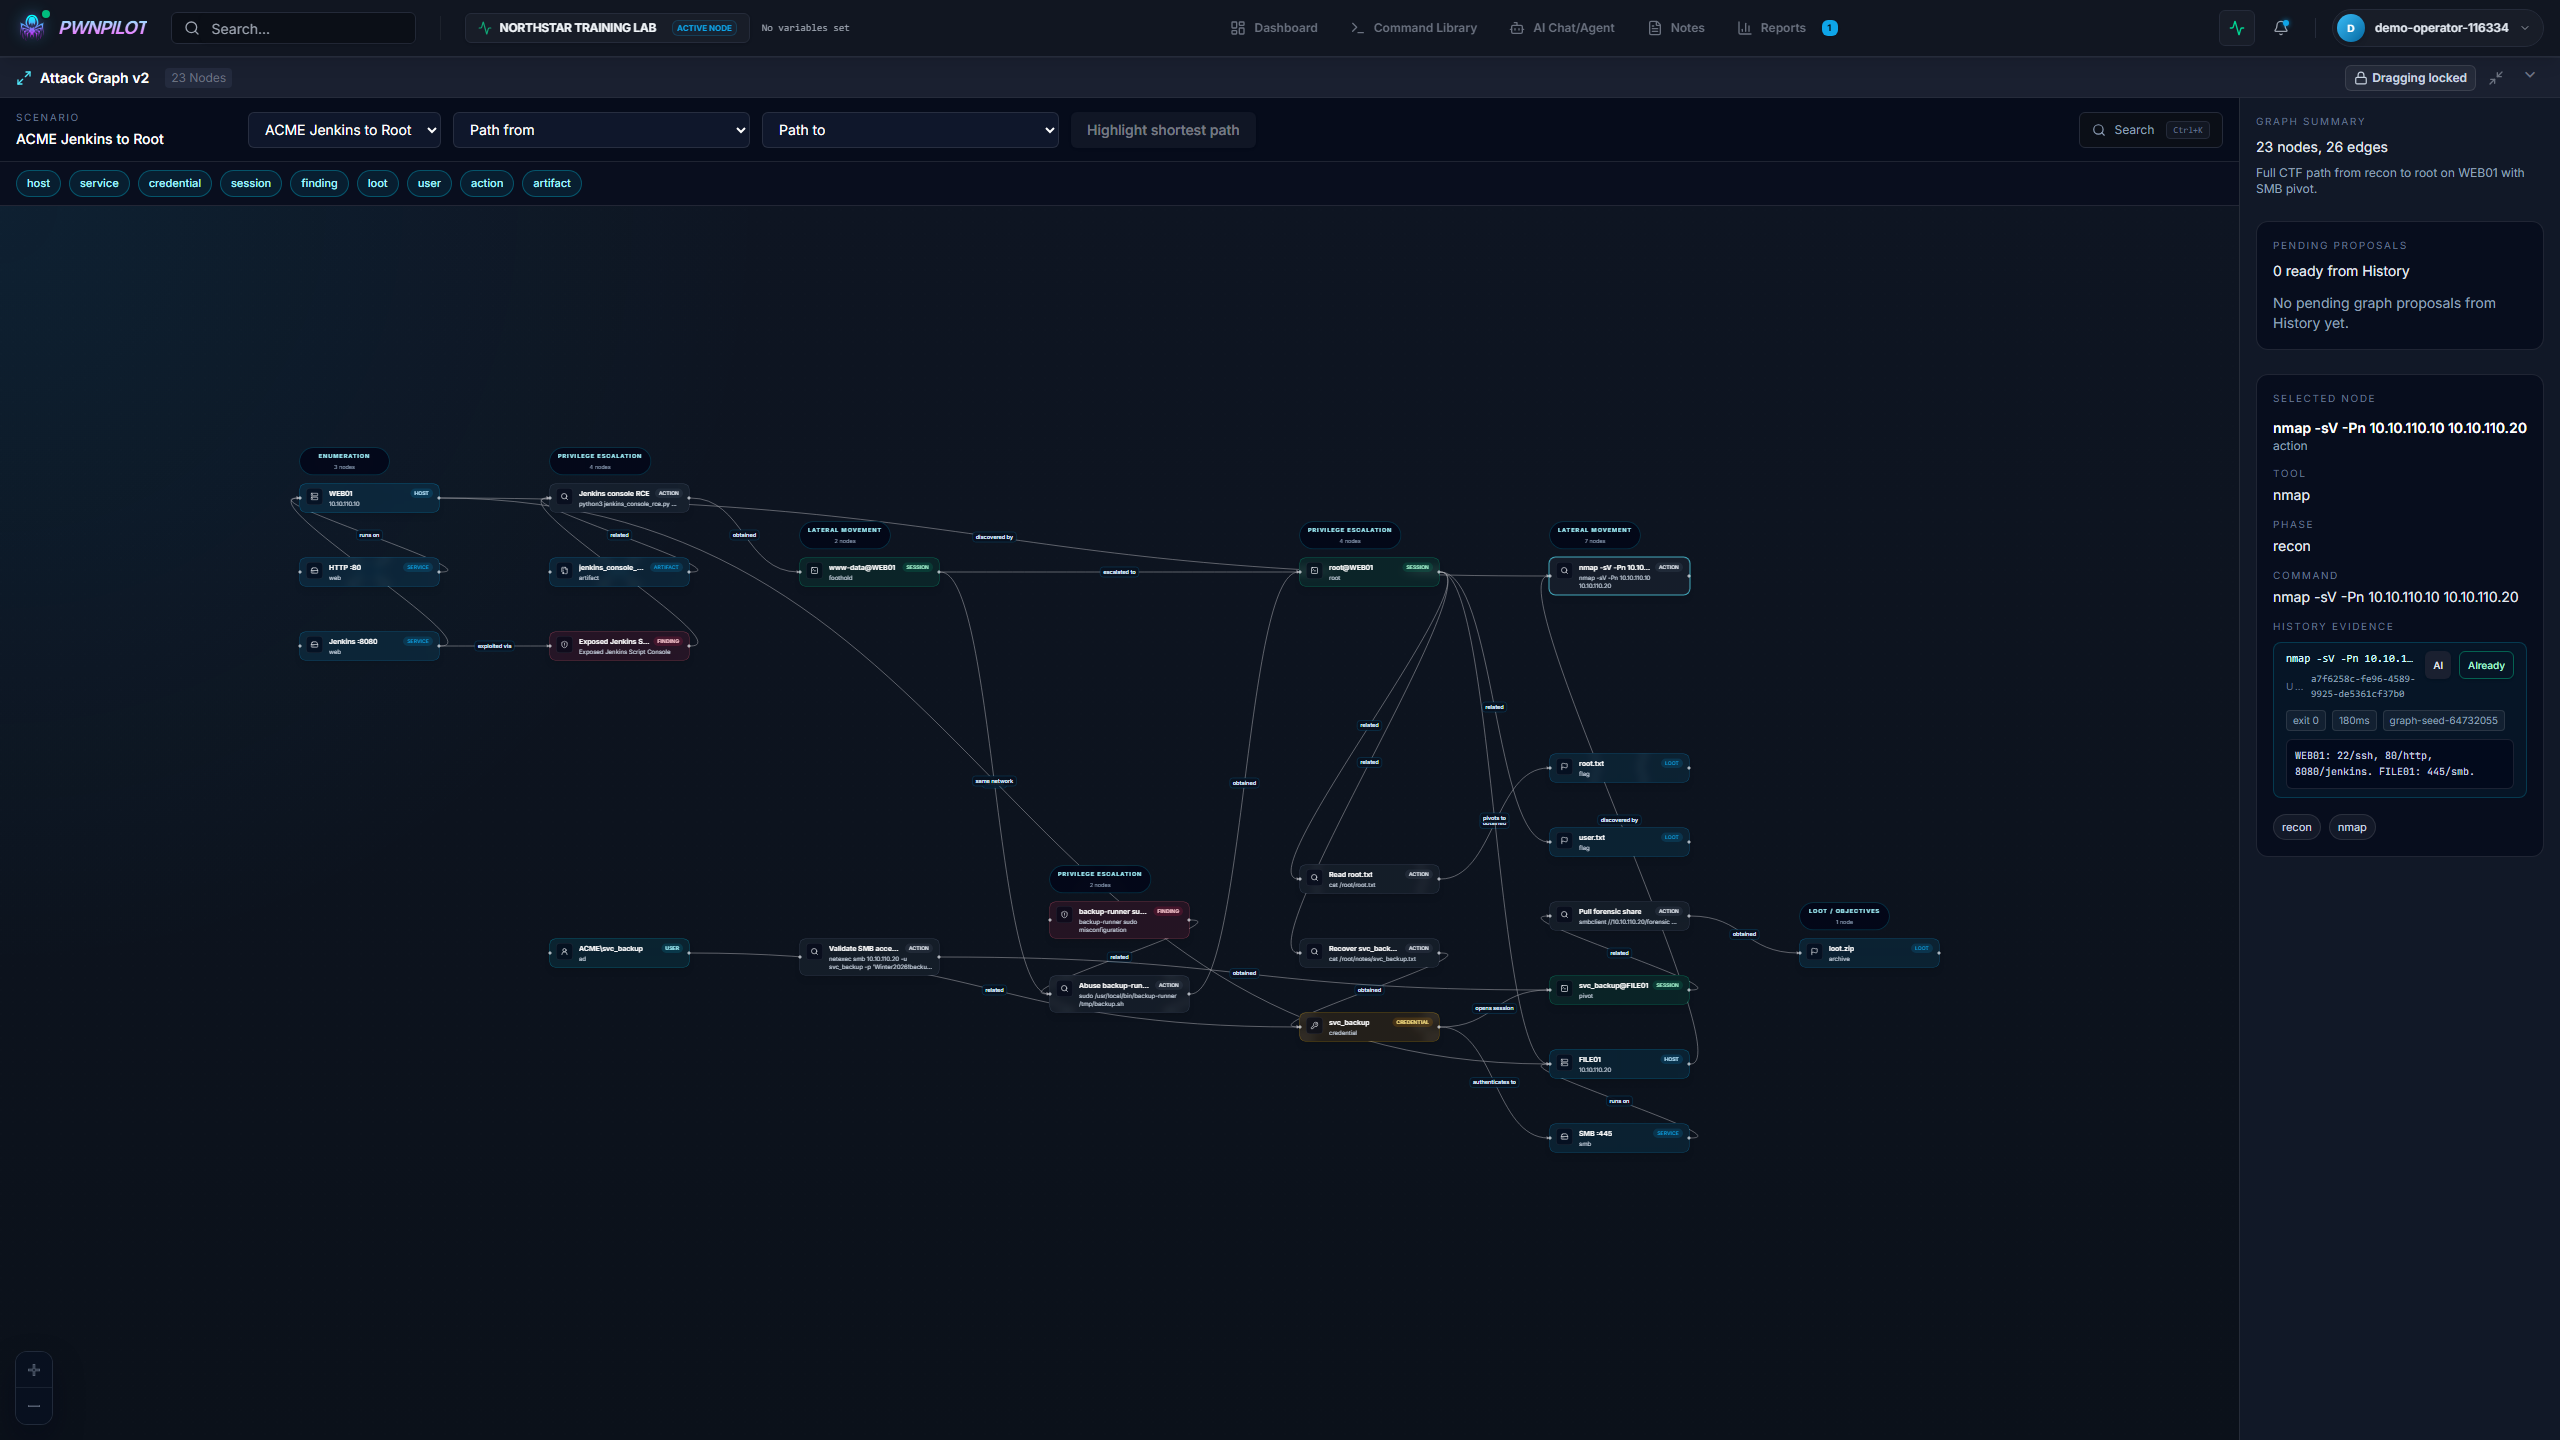This screenshot has height=1440, width=2560.
Task: Toggle the credential filter chip
Action: coord(175,183)
